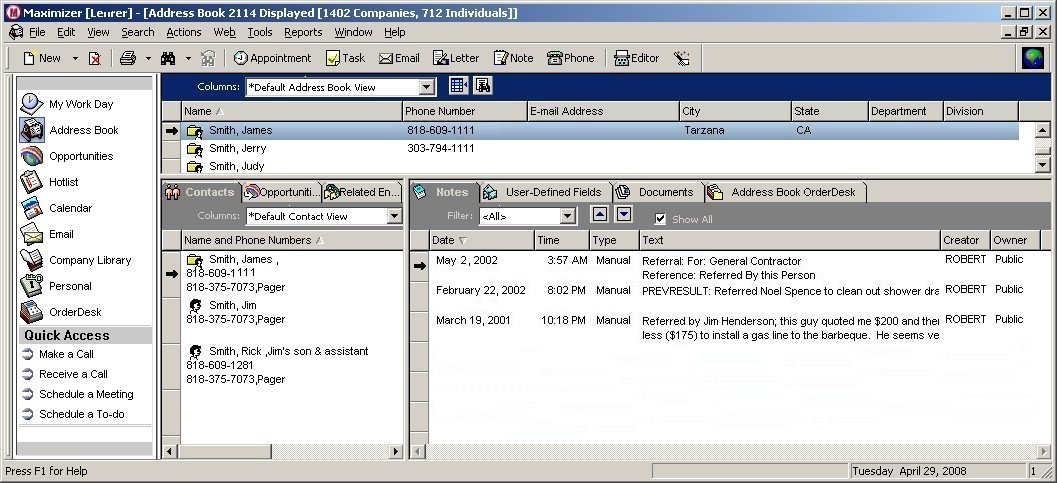The width and height of the screenshot is (1057, 483).
Task: Click the printer toolbar icon
Action: (128, 59)
